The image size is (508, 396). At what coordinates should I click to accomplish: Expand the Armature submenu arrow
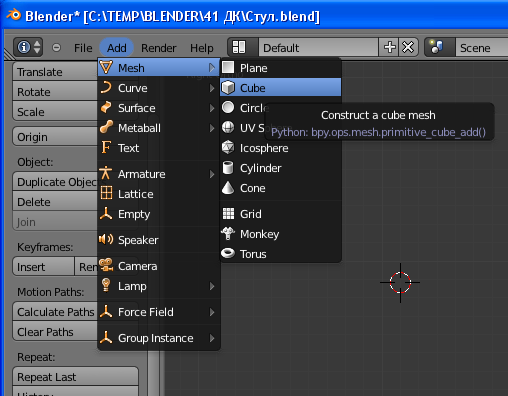pos(212,174)
